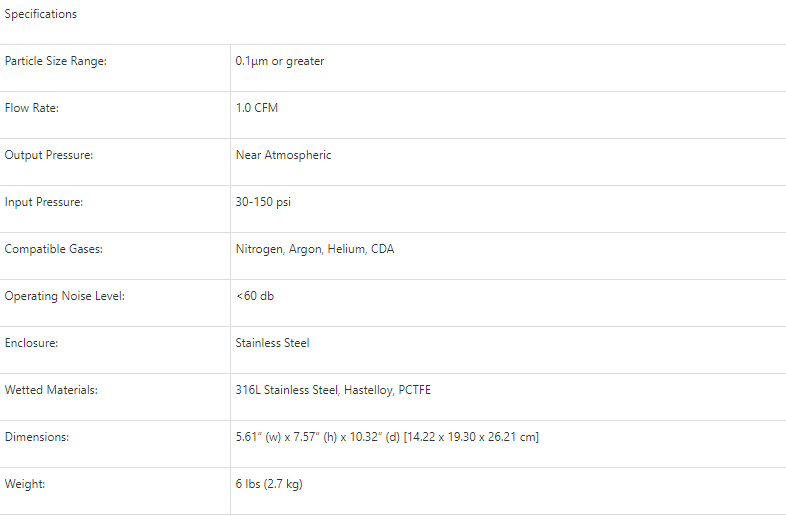Image resolution: width=786 pixels, height=516 pixels.
Task: Select the 'Enclosure:' label
Action: click(x=32, y=343)
